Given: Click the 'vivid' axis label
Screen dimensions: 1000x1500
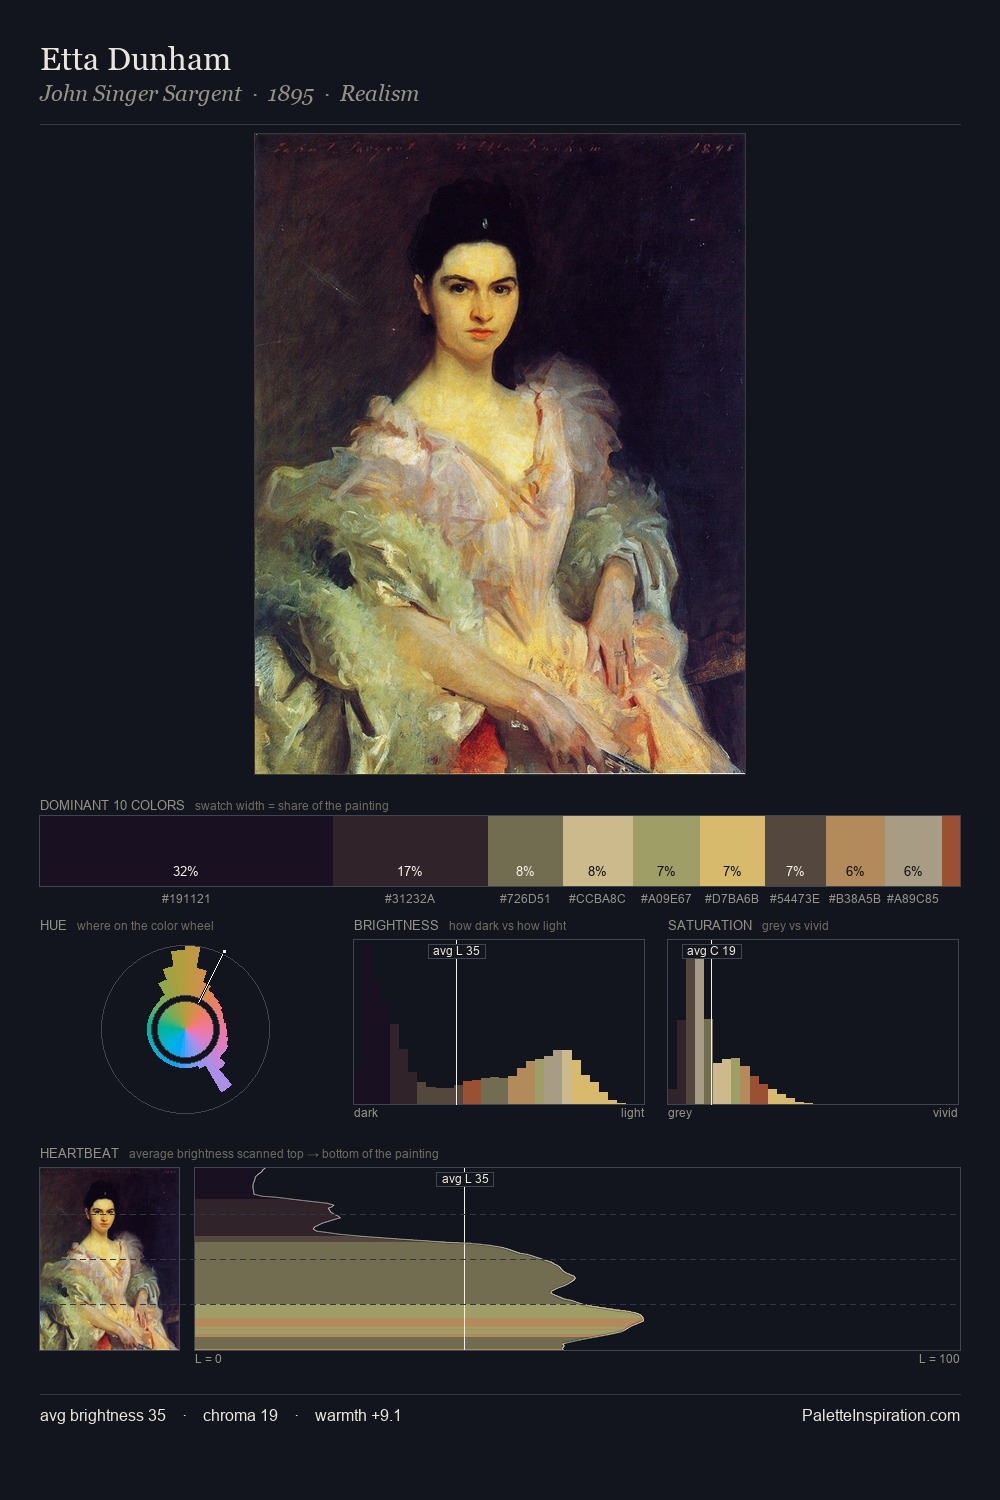Looking at the screenshot, I should tap(945, 1113).
